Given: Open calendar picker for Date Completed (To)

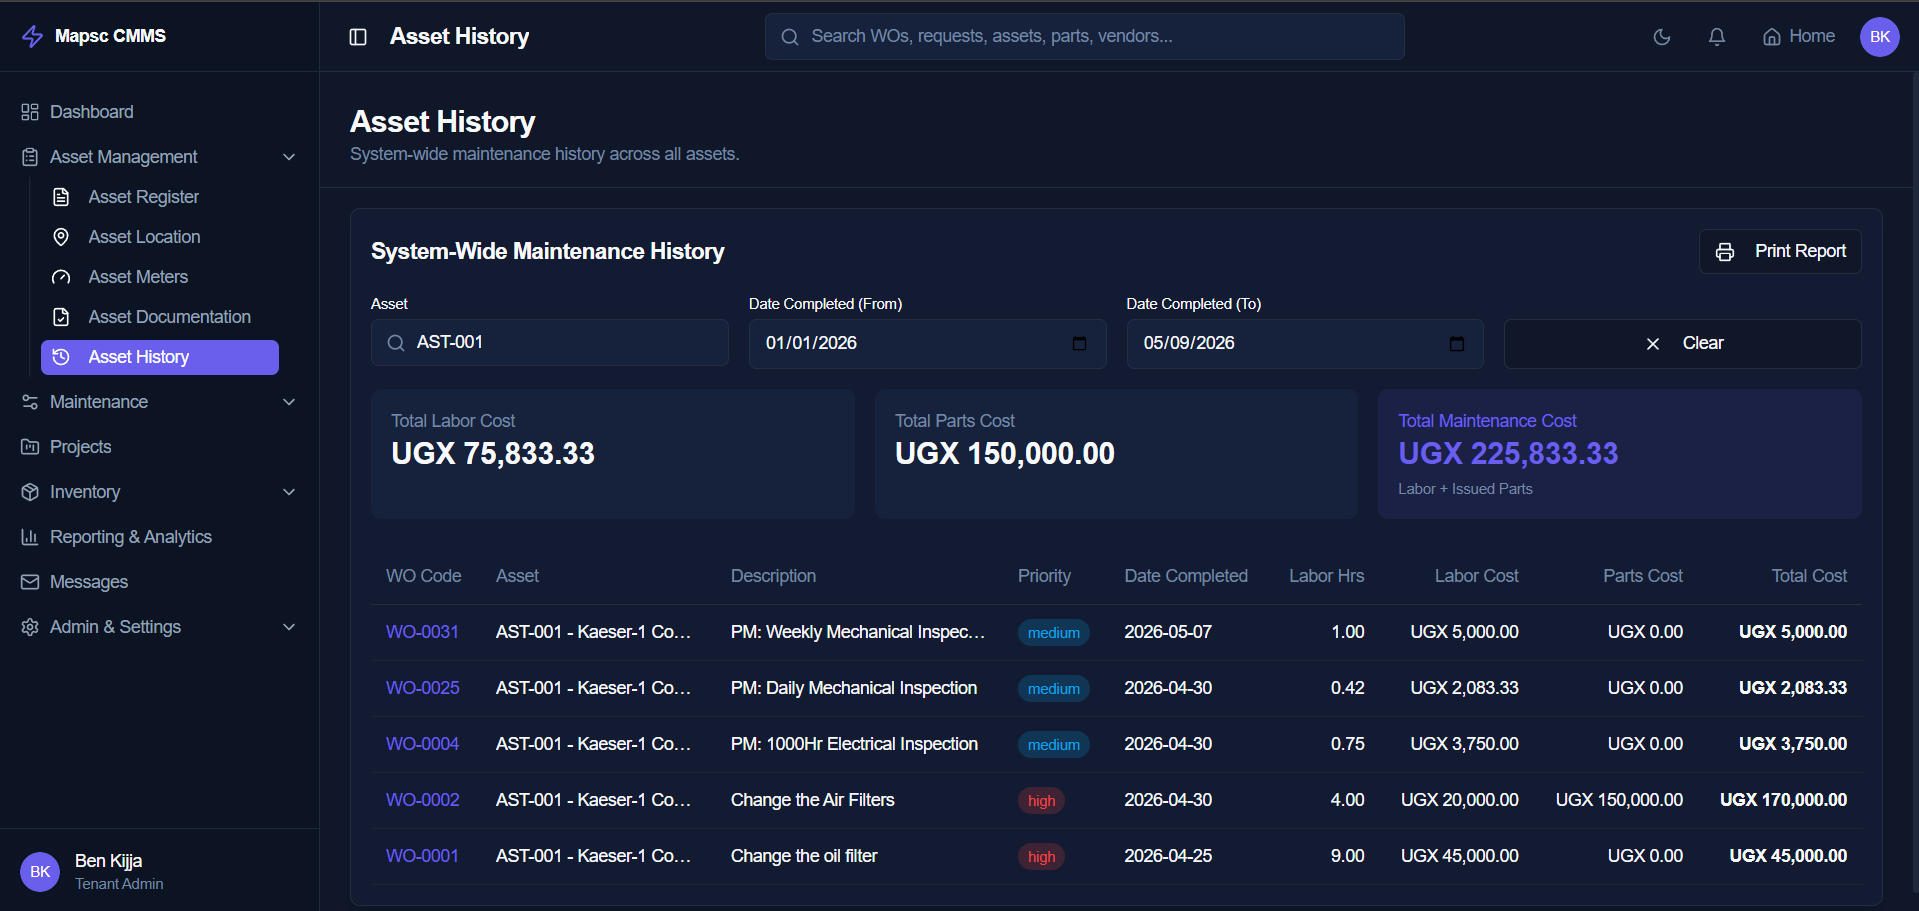Looking at the screenshot, I should click(x=1457, y=344).
